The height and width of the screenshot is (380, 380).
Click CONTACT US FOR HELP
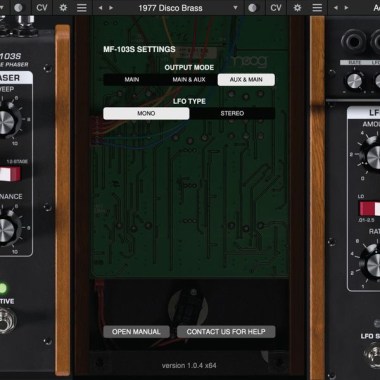point(226,332)
